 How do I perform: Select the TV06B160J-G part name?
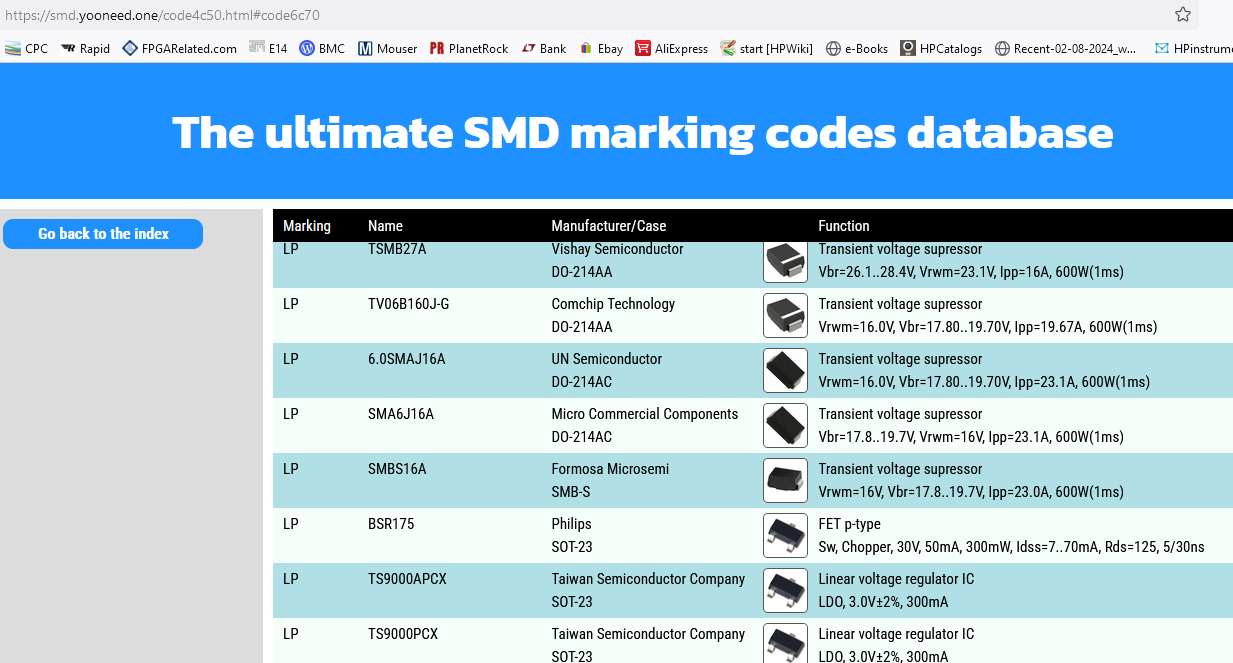[408, 304]
